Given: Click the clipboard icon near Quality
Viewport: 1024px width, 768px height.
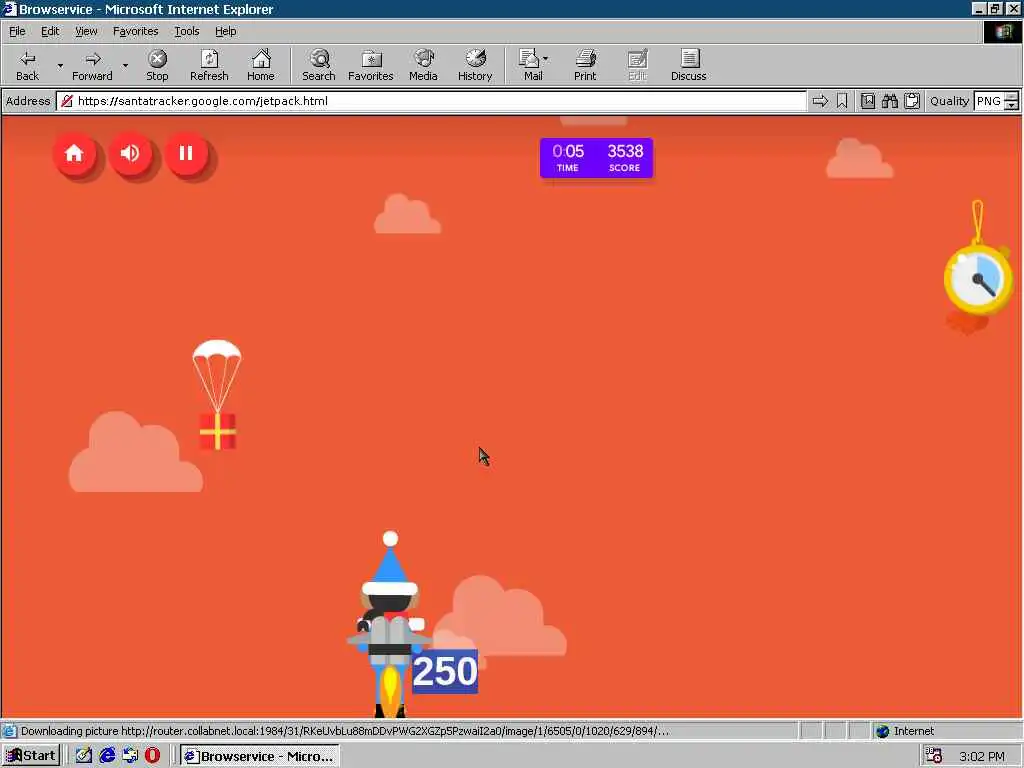Looking at the screenshot, I should point(912,101).
